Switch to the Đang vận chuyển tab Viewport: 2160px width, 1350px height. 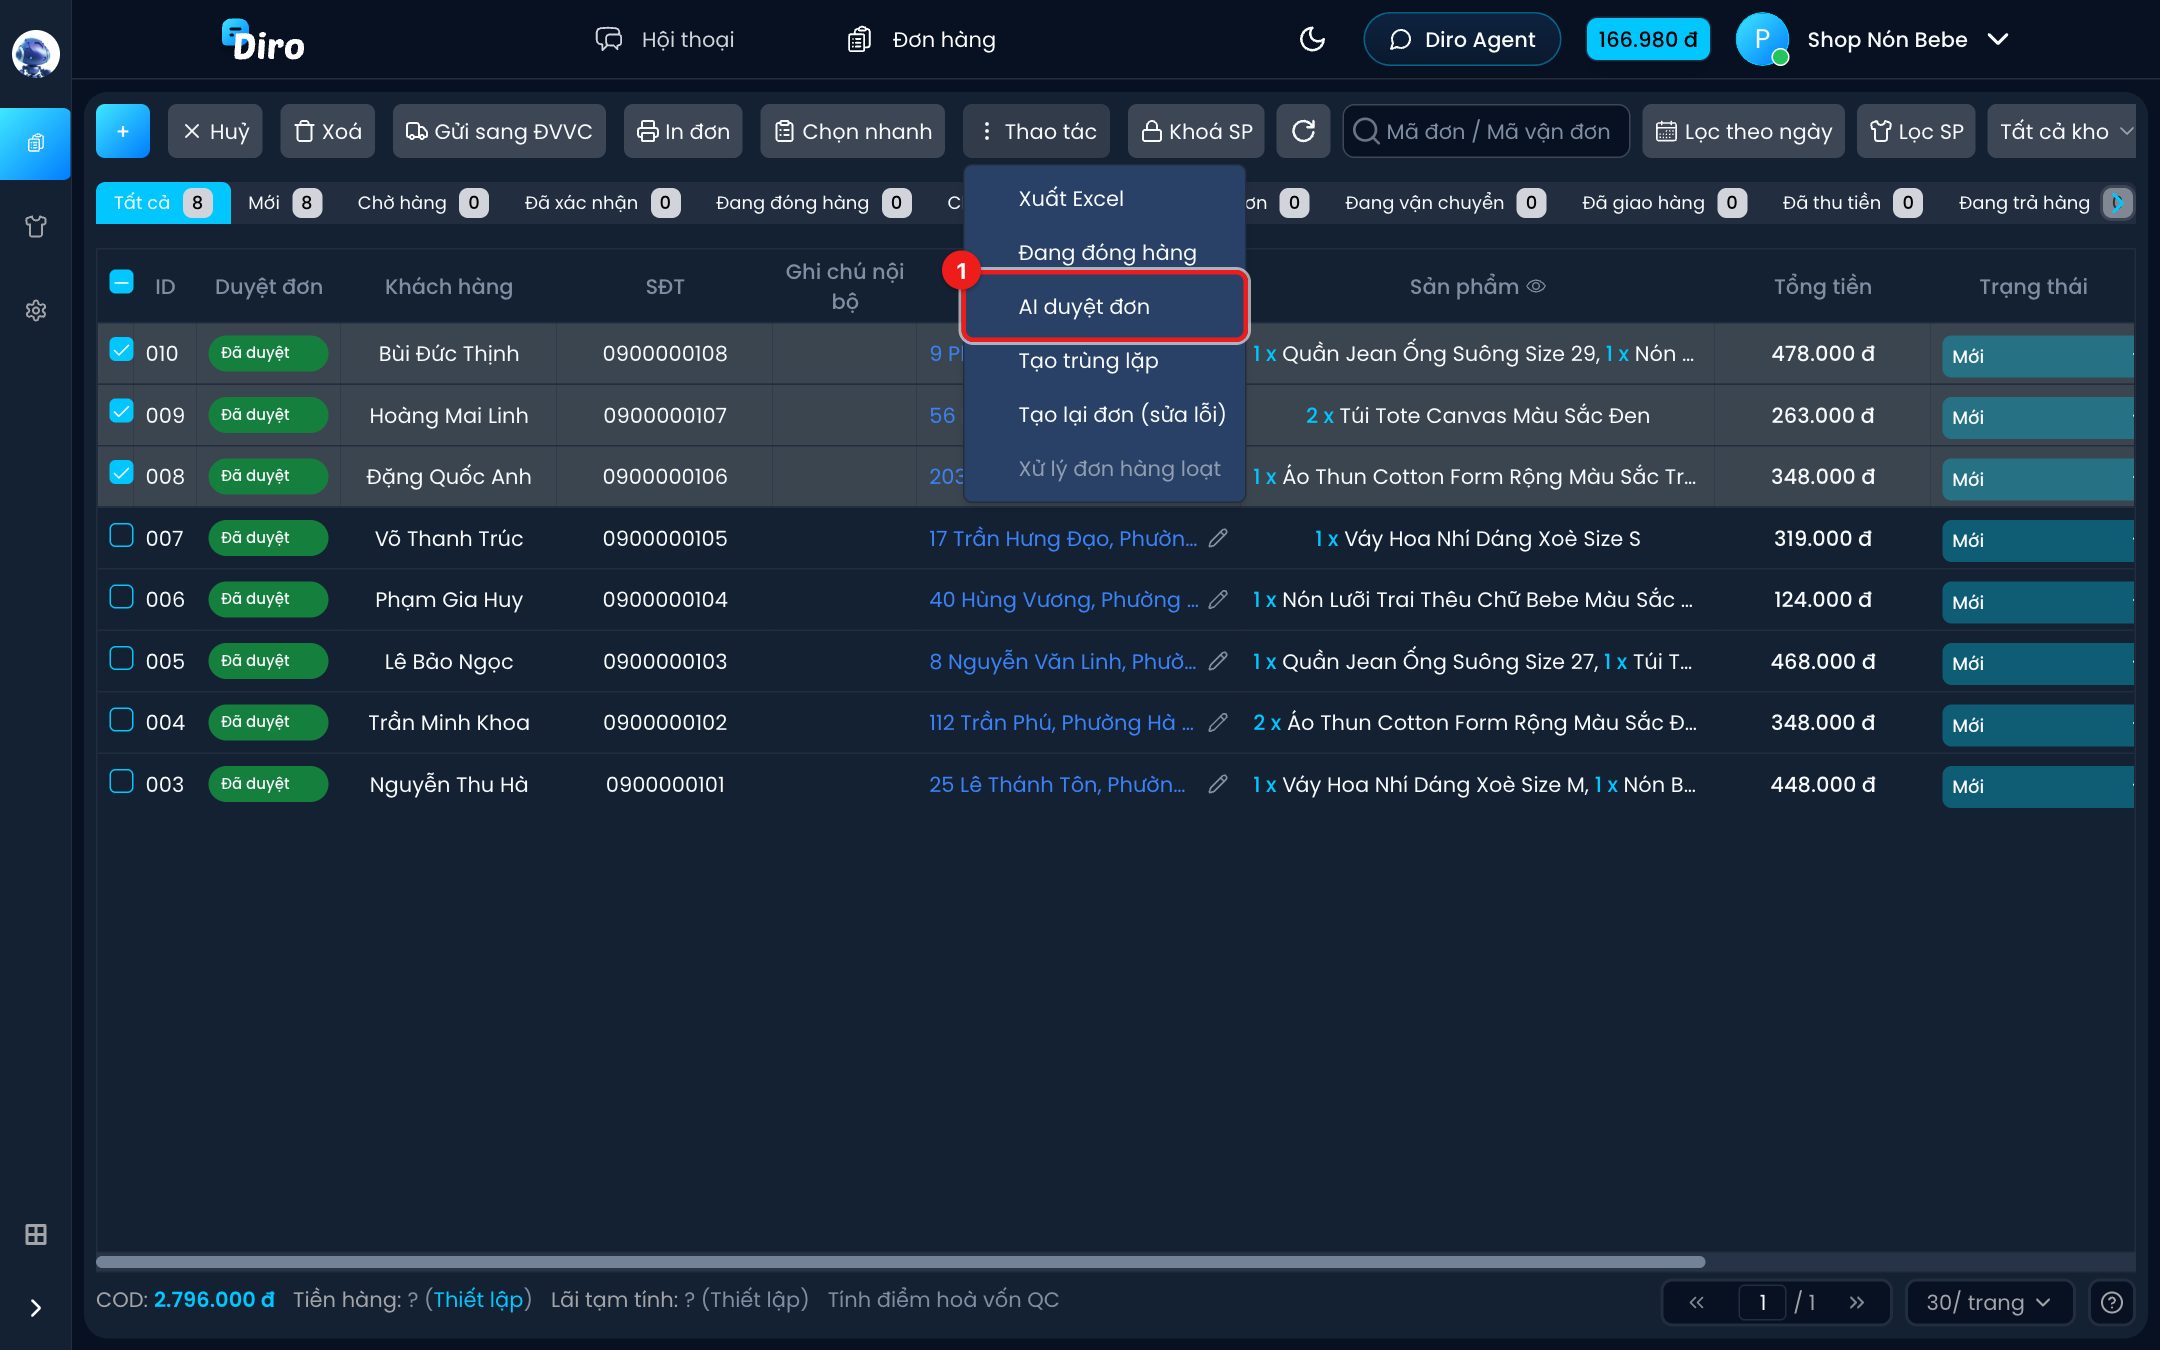coord(1444,203)
